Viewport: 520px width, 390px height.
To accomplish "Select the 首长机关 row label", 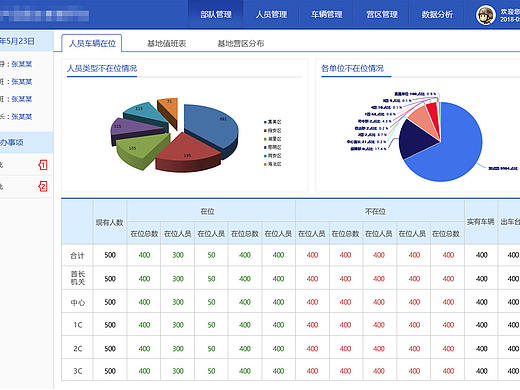I will click(77, 278).
